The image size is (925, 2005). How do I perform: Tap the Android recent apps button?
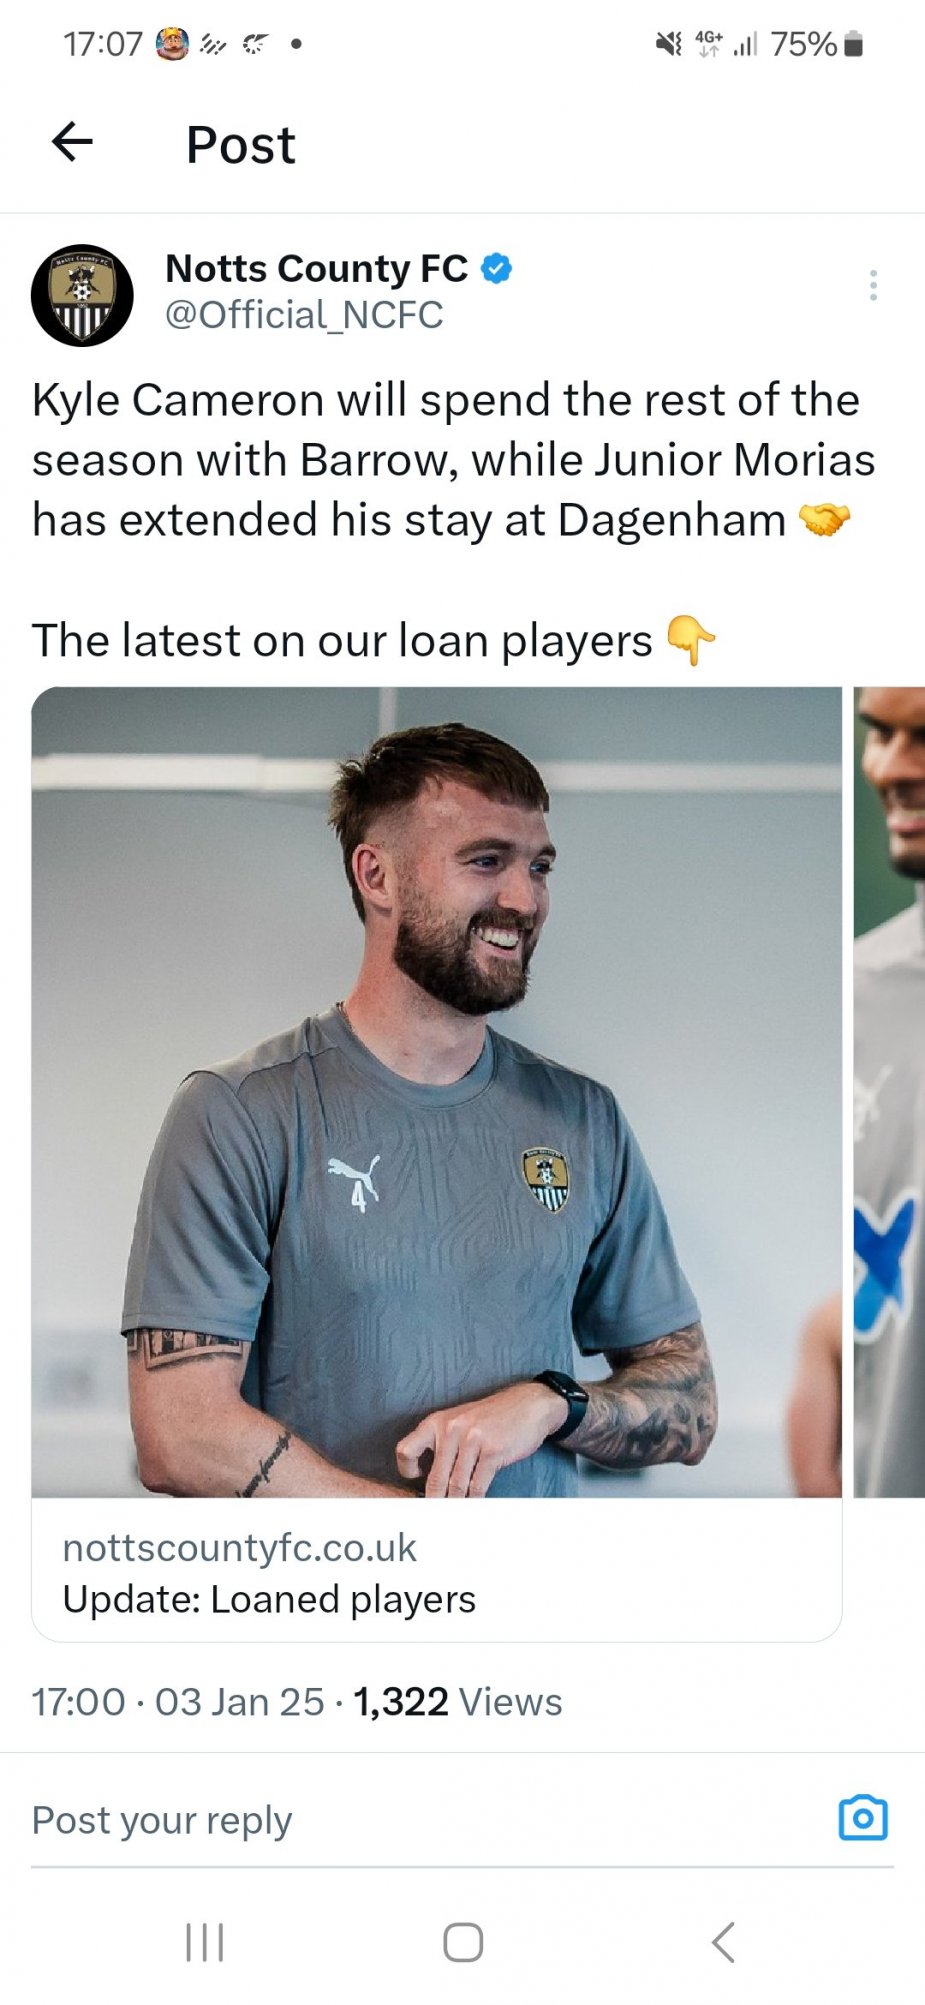205,1942
